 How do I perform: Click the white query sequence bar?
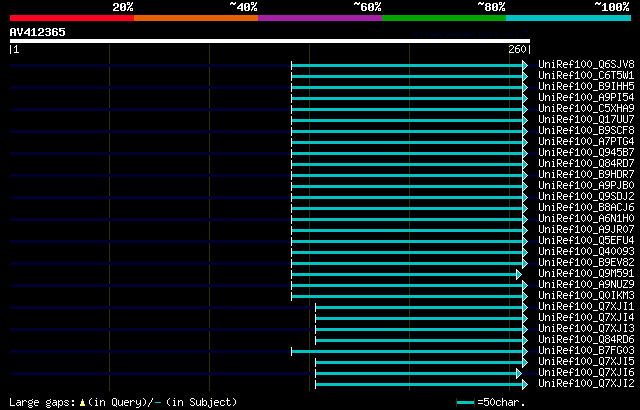pyautogui.click(x=270, y=41)
